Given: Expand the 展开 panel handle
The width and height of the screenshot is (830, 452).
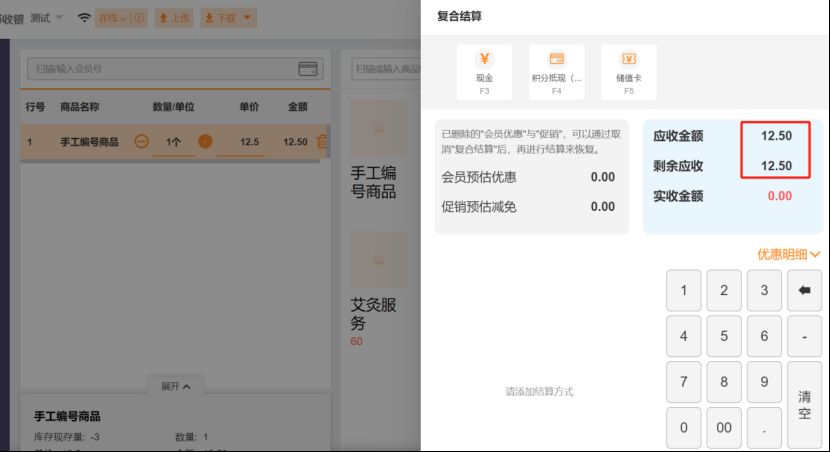Looking at the screenshot, I should pos(176,386).
